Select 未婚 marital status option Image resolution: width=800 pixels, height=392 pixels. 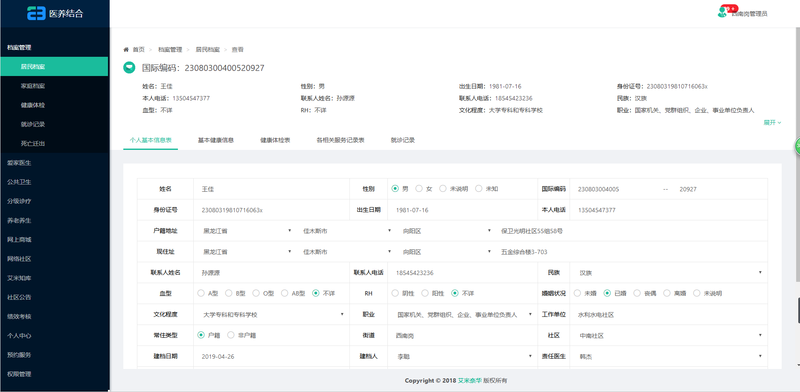coord(577,293)
